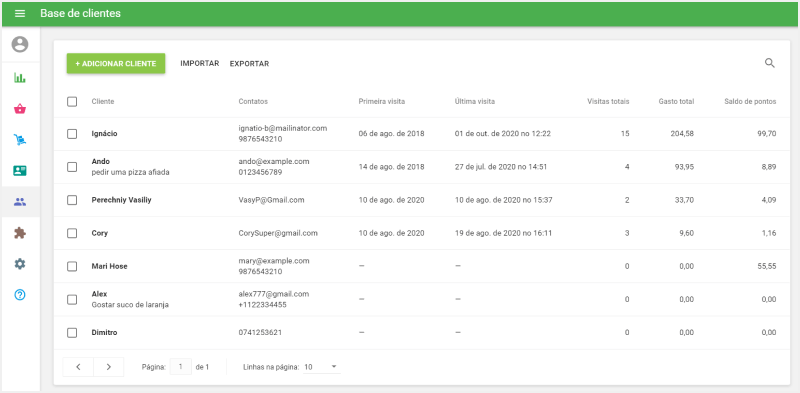Screen dimensions: 800x393
Task: Open customer Ando
Action: coord(101,161)
